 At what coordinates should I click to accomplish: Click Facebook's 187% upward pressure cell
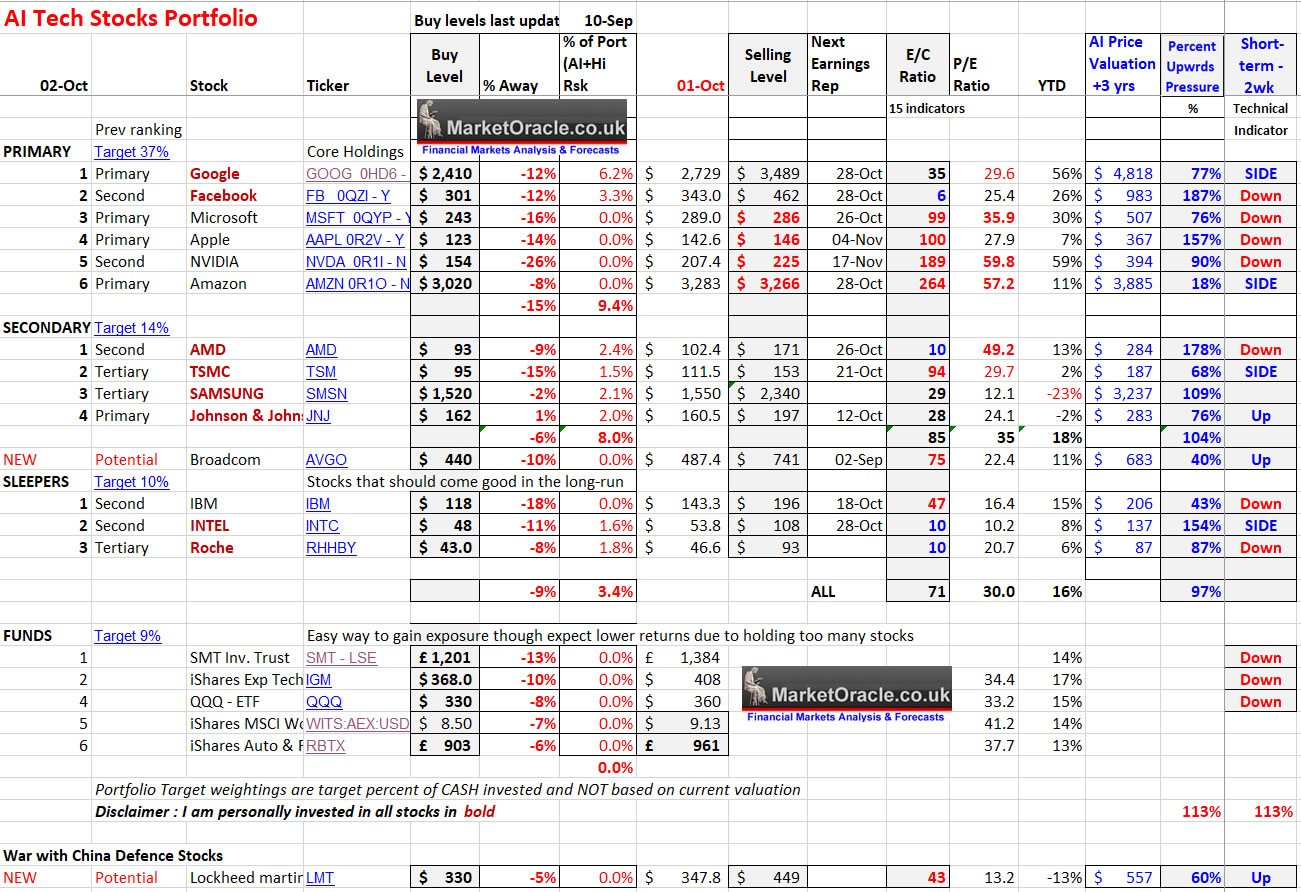click(1192, 196)
